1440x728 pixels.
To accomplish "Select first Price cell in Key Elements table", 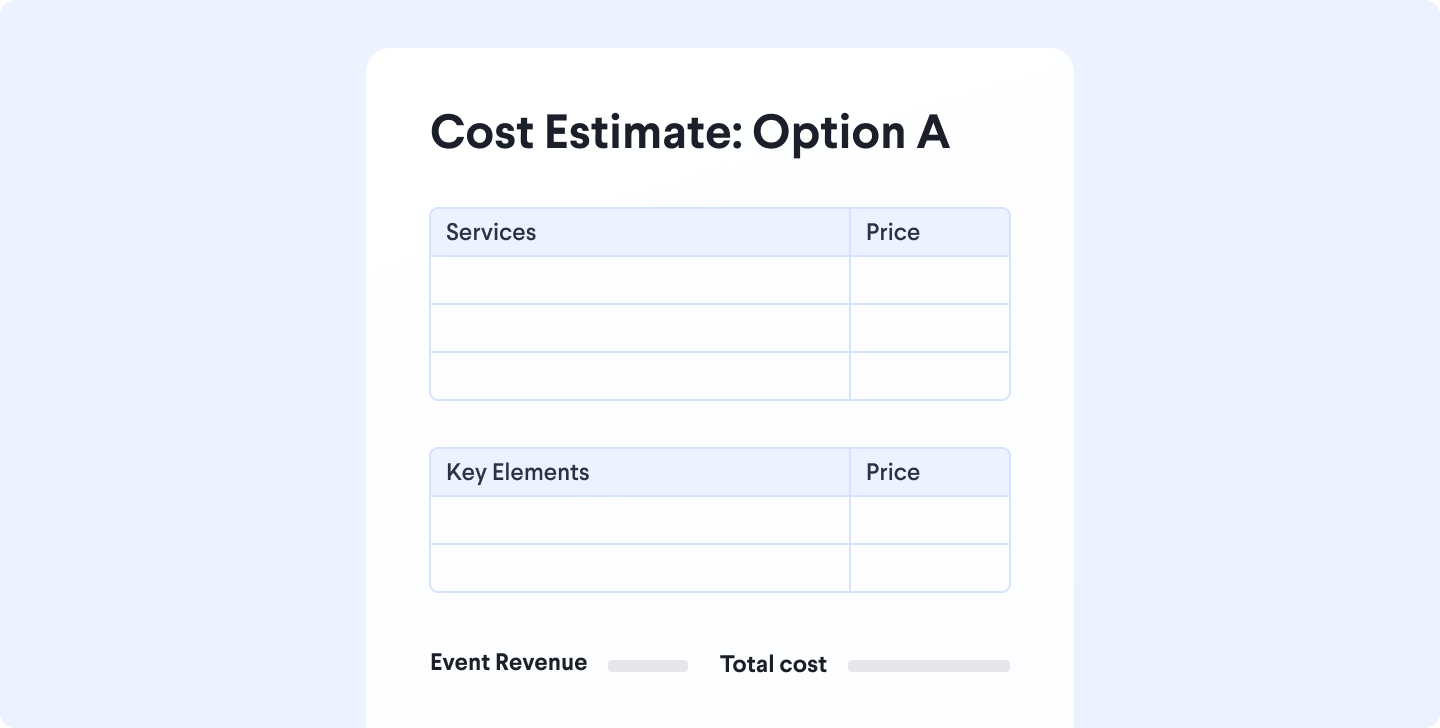I will click(x=929, y=520).
